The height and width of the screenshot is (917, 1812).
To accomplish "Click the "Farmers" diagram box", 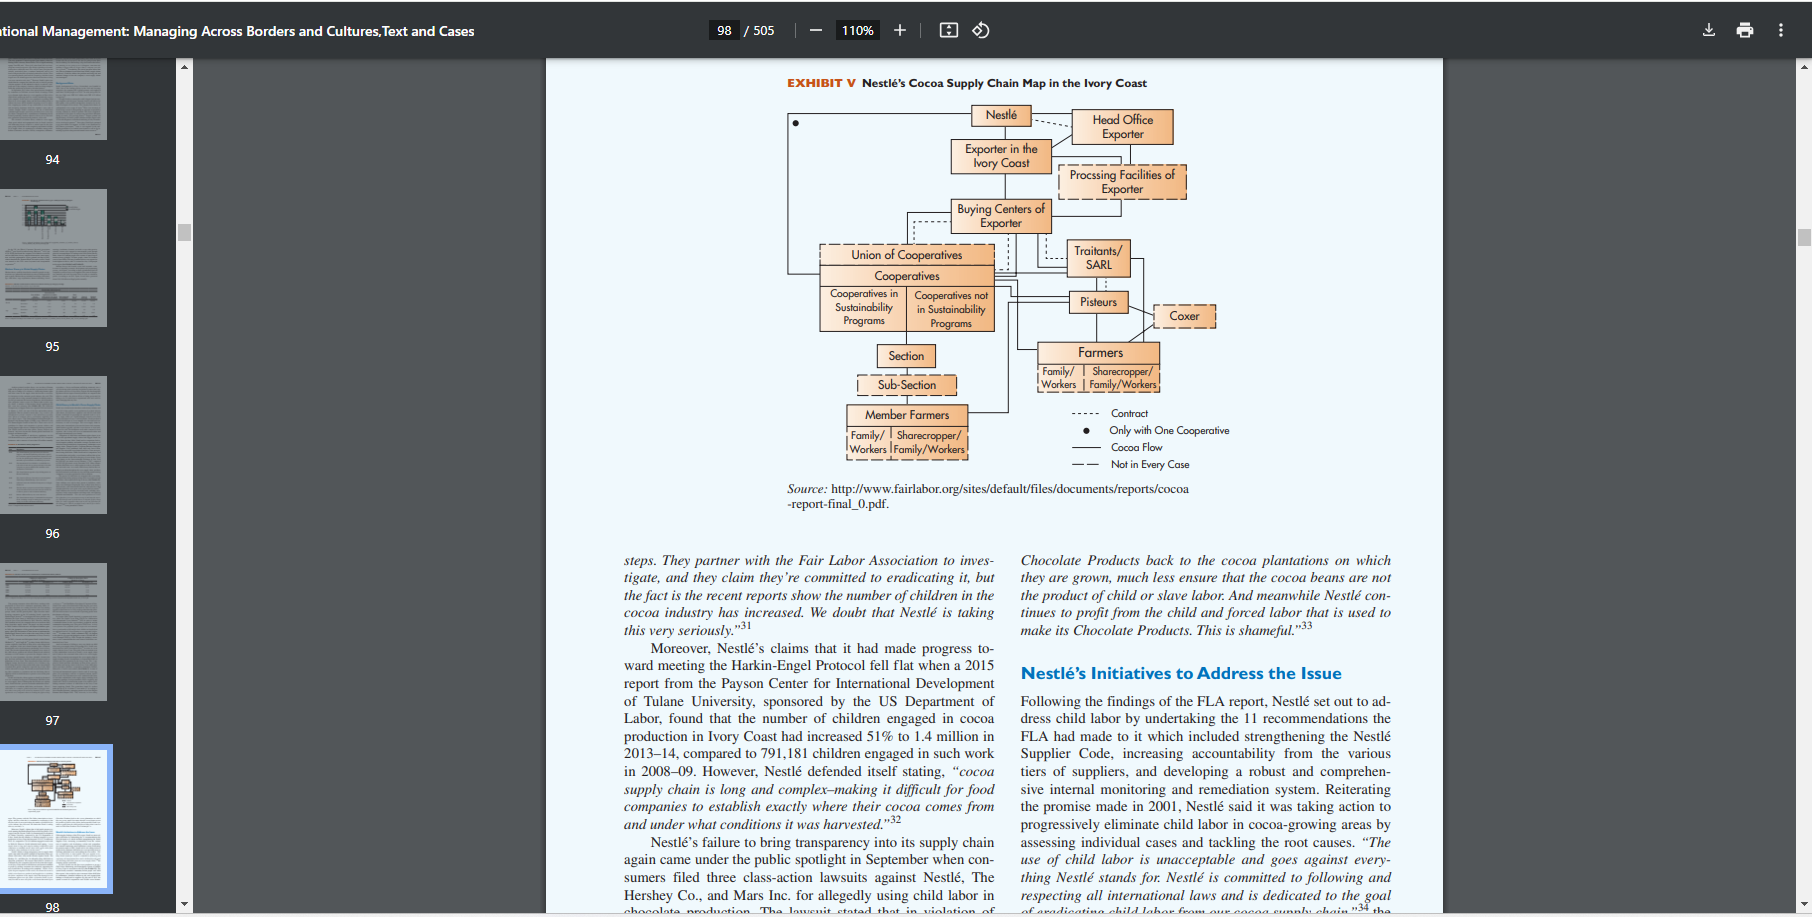I will [x=1099, y=353].
